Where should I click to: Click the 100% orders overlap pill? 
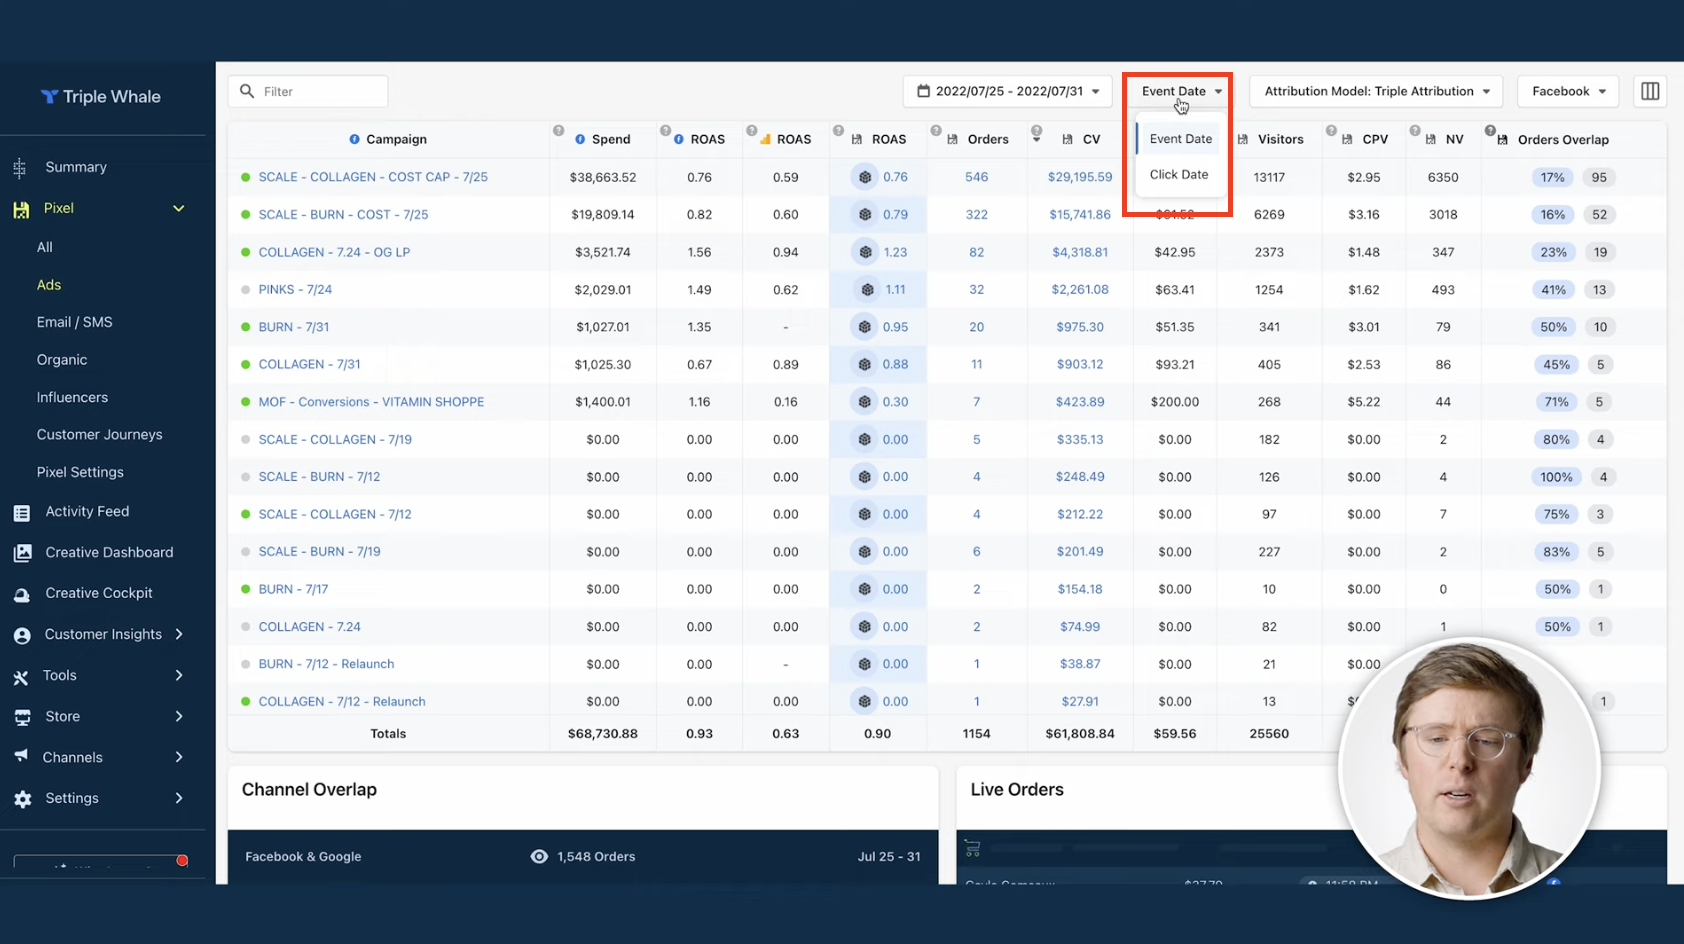click(1556, 477)
